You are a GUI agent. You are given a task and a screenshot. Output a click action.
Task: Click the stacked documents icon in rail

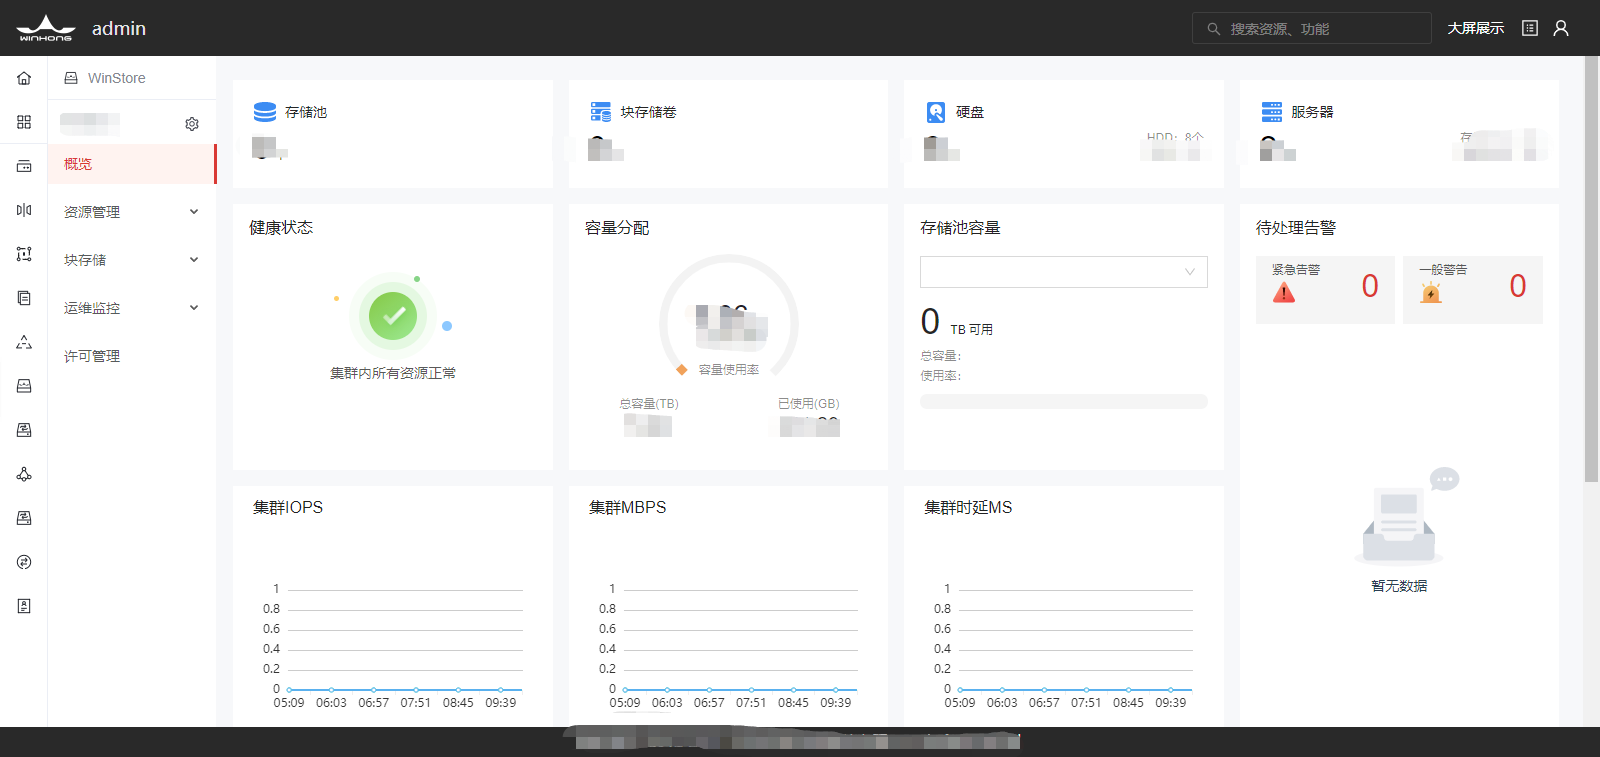point(24,298)
